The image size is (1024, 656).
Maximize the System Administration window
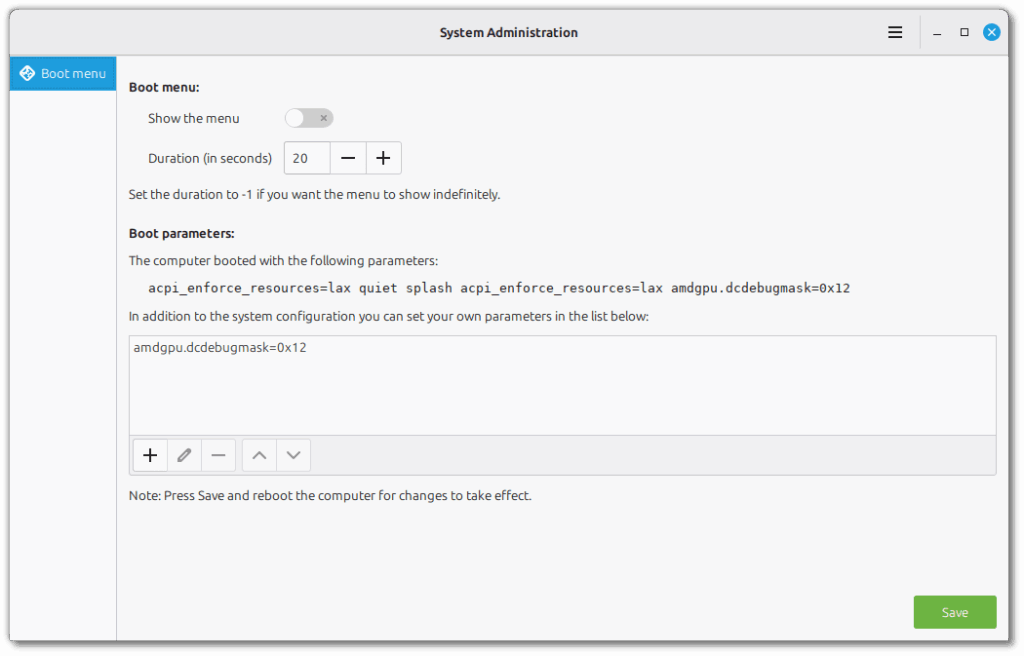[x=964, y=31]
